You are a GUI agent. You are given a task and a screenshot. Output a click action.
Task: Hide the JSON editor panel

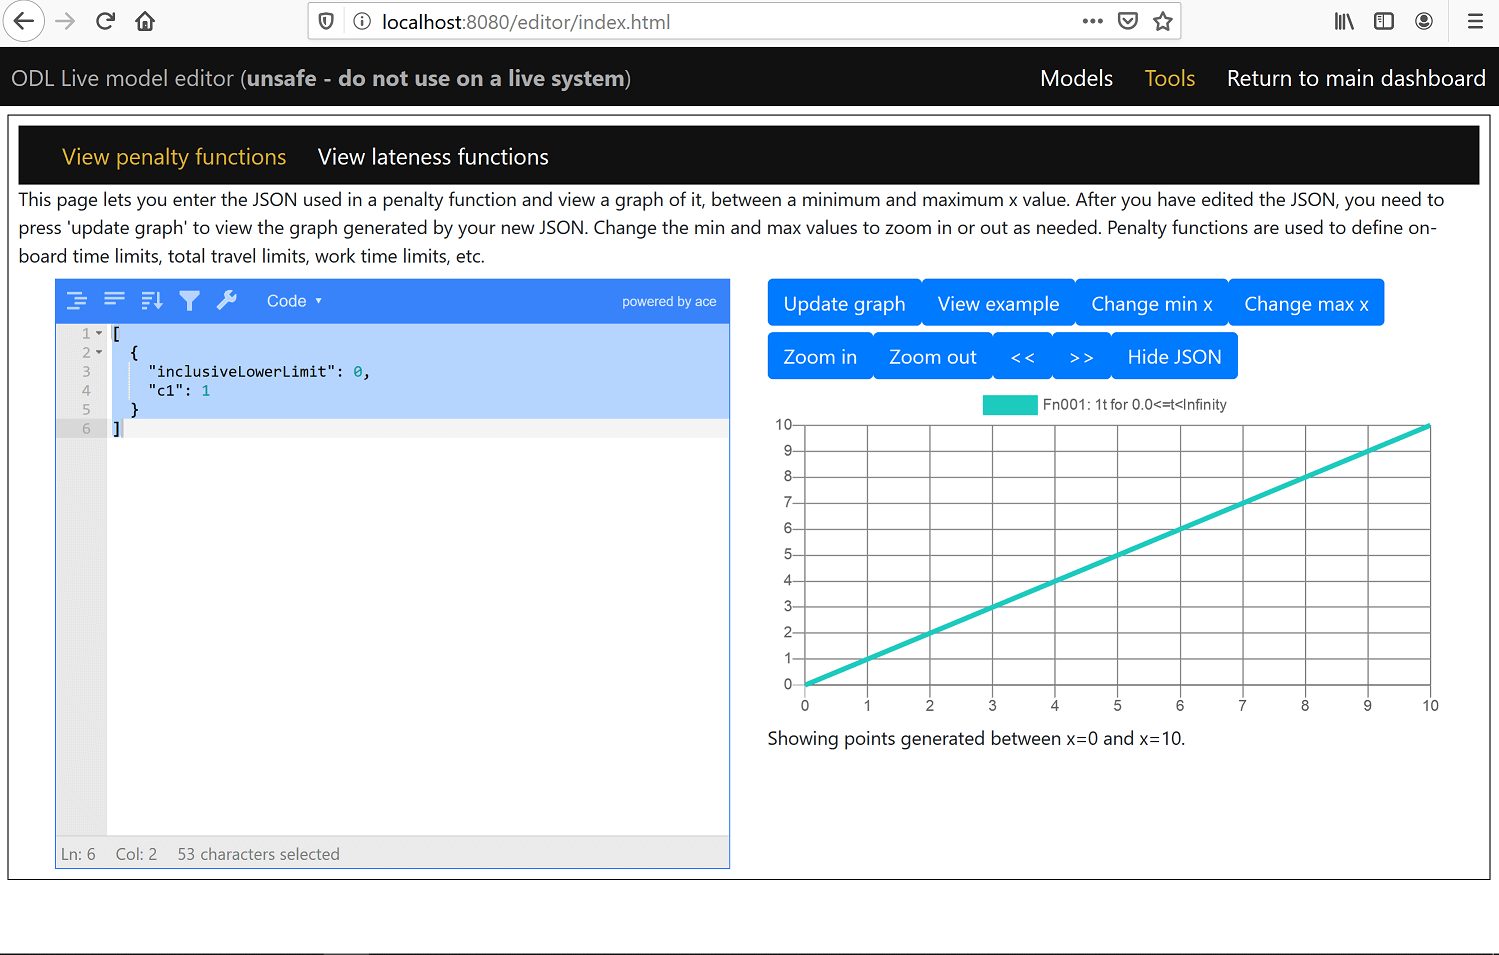[x=1174, y=357]
